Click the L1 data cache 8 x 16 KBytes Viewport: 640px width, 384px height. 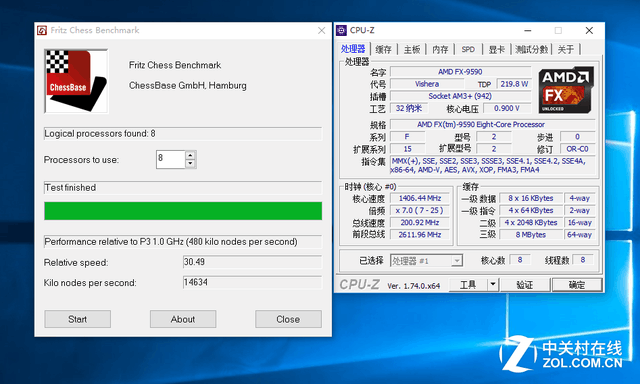[531, 198]
